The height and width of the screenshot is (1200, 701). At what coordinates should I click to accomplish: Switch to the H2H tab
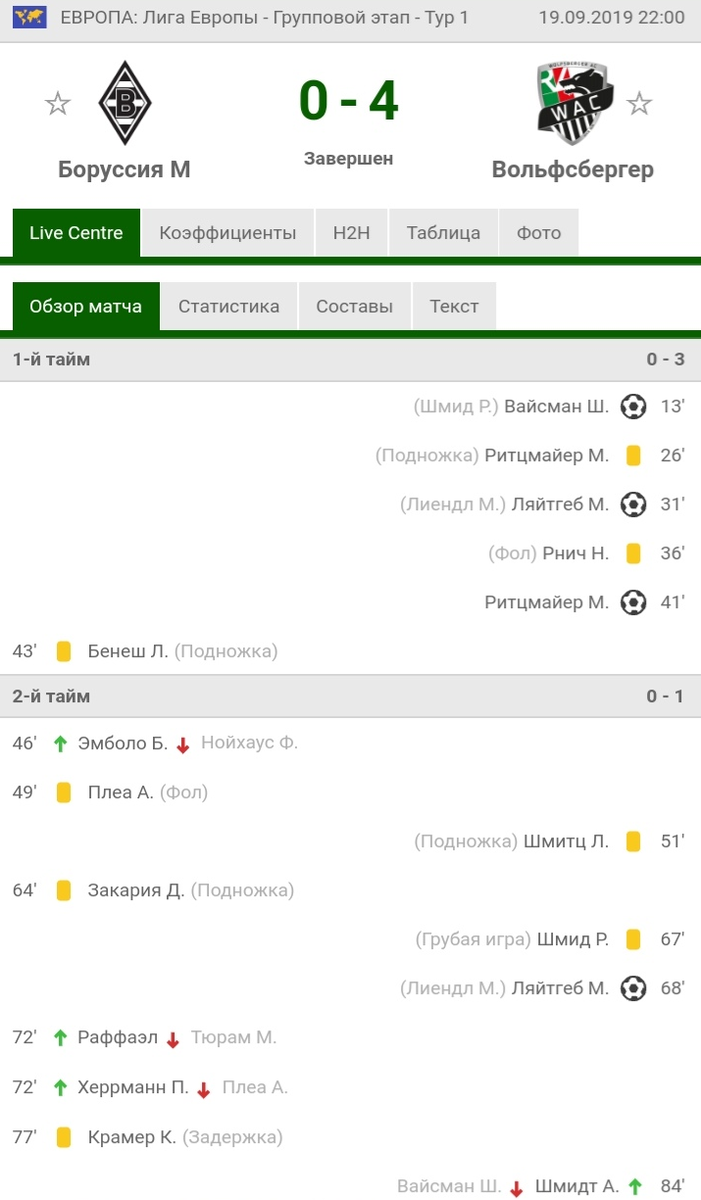[352, 233]
